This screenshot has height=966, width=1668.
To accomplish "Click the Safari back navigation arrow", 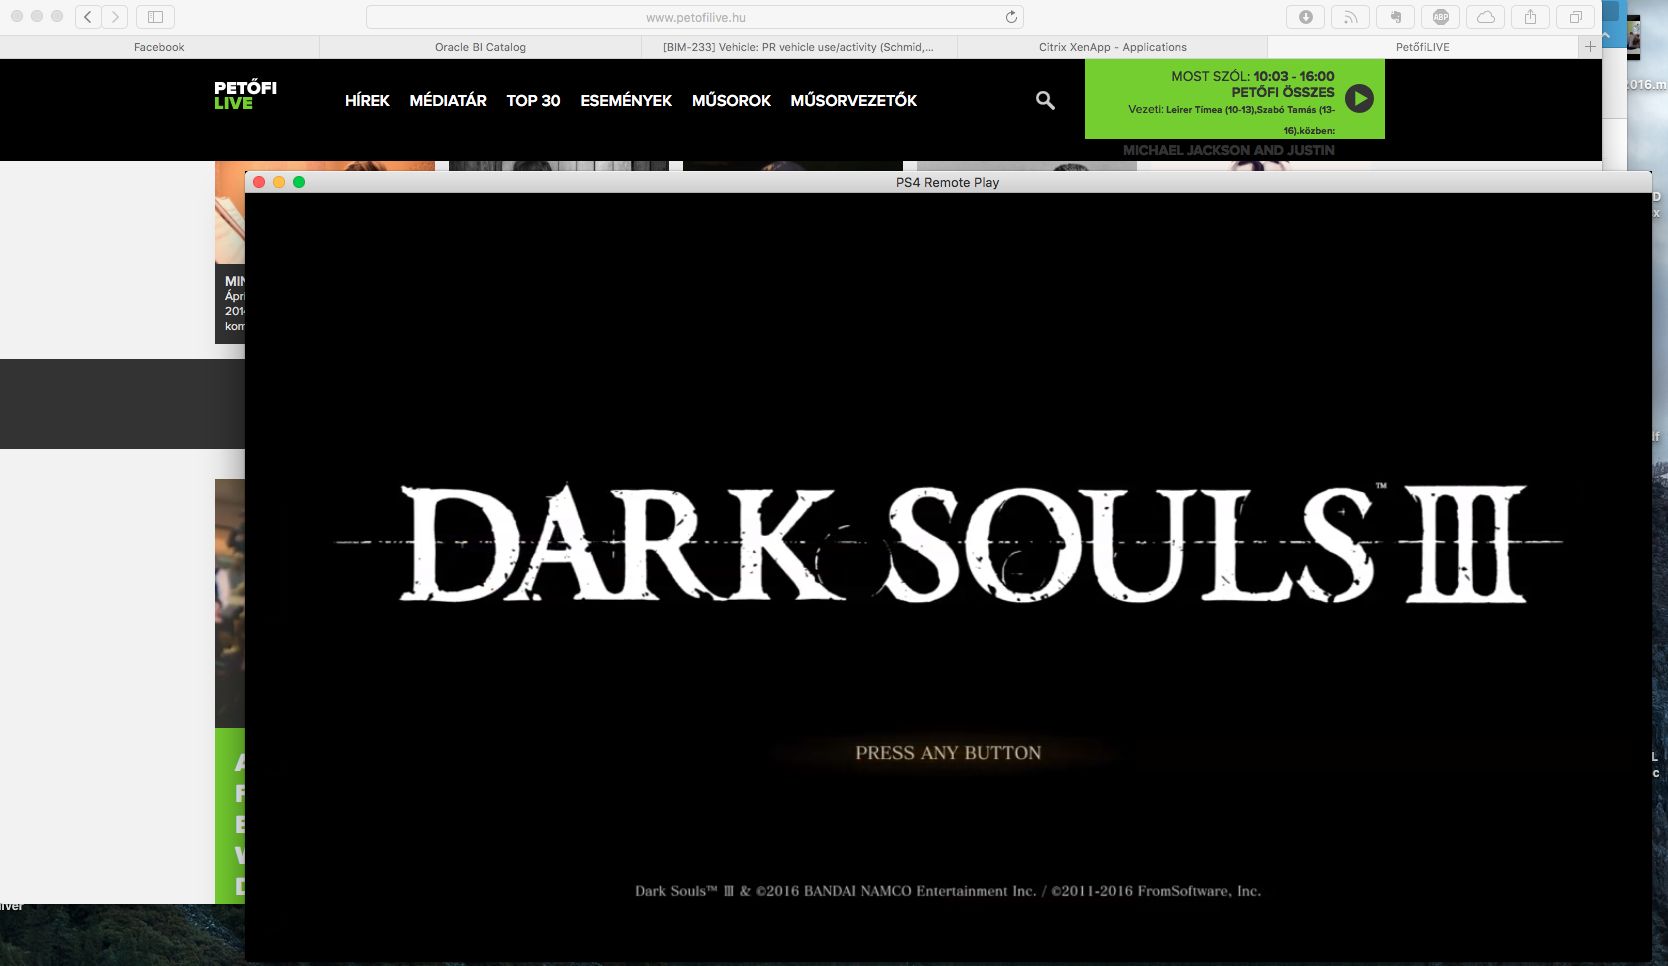I will (x=88, y=17).
